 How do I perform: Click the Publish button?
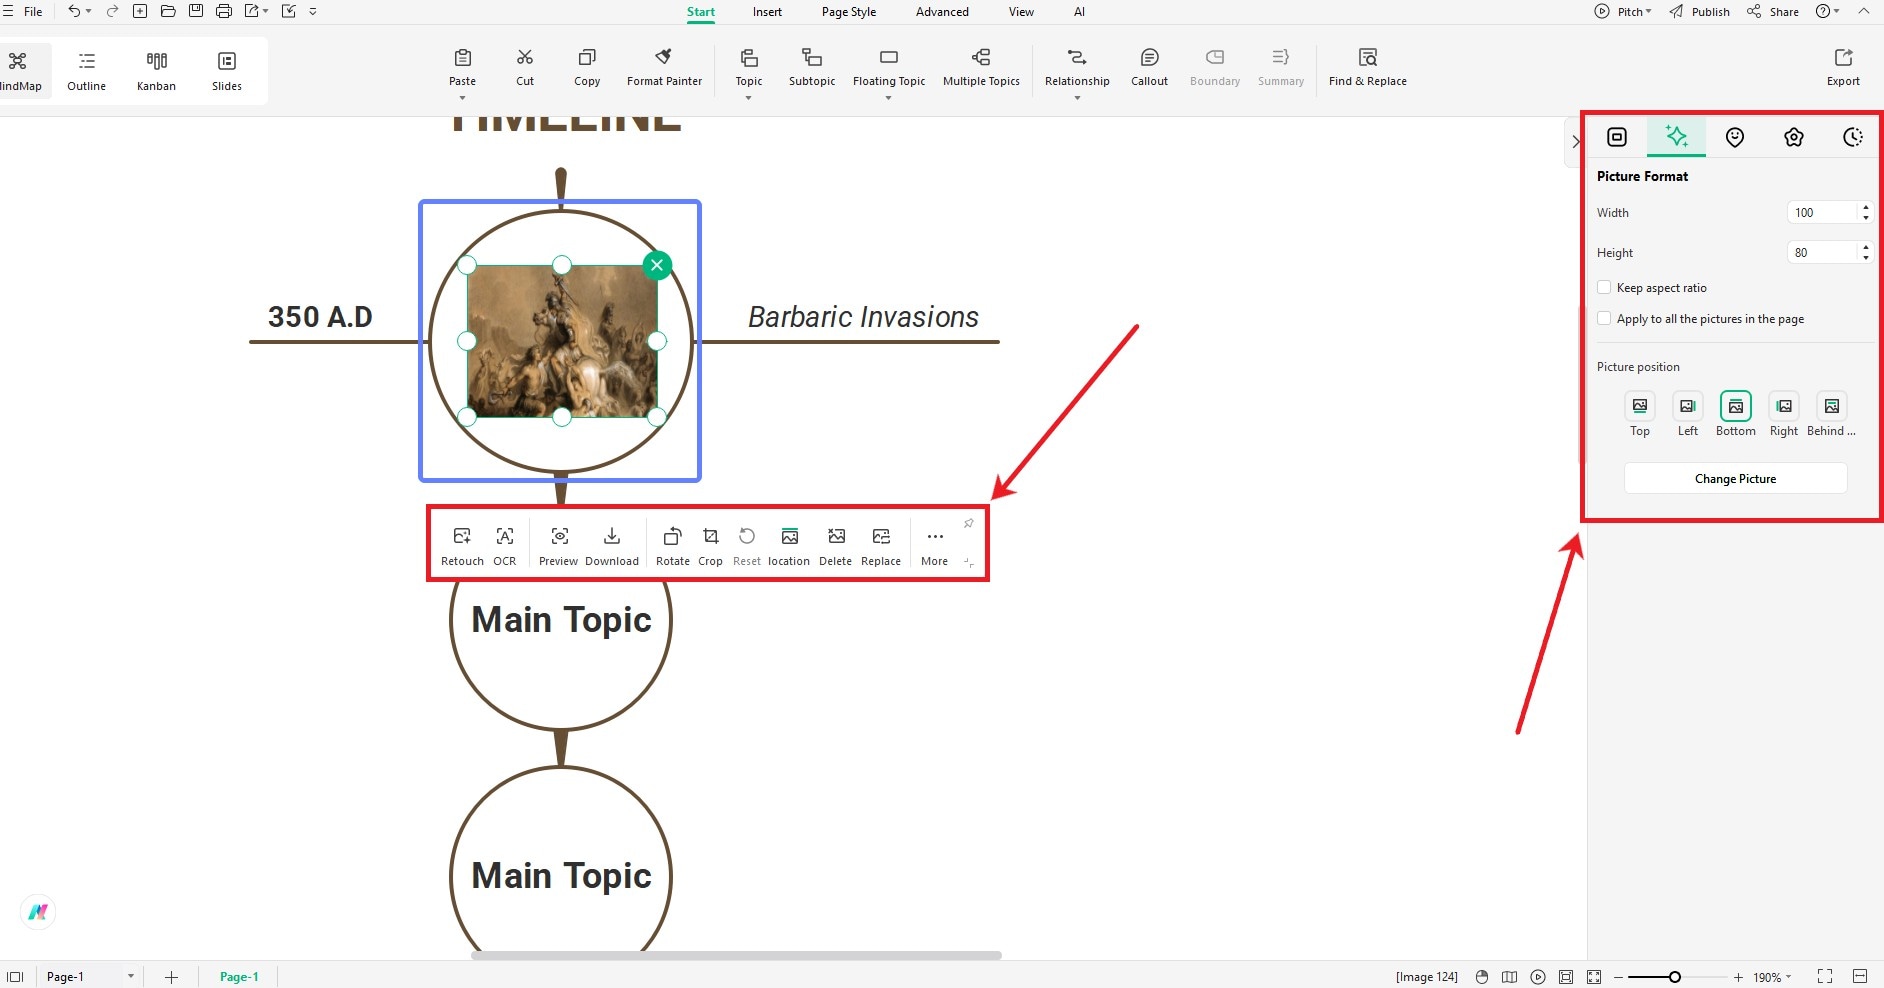1700,12
